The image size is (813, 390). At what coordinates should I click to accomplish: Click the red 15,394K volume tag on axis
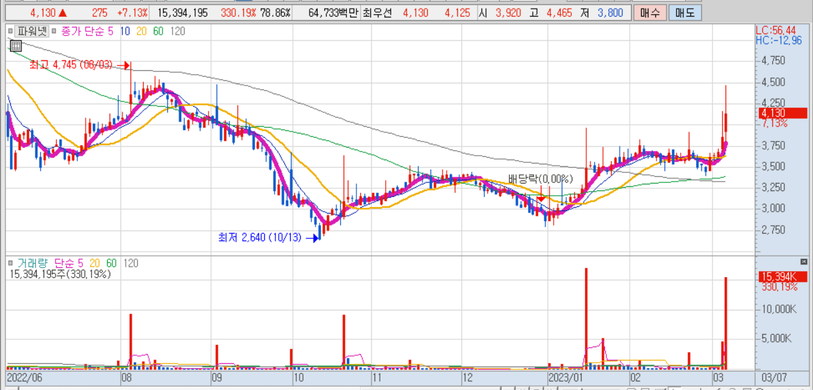782,277
